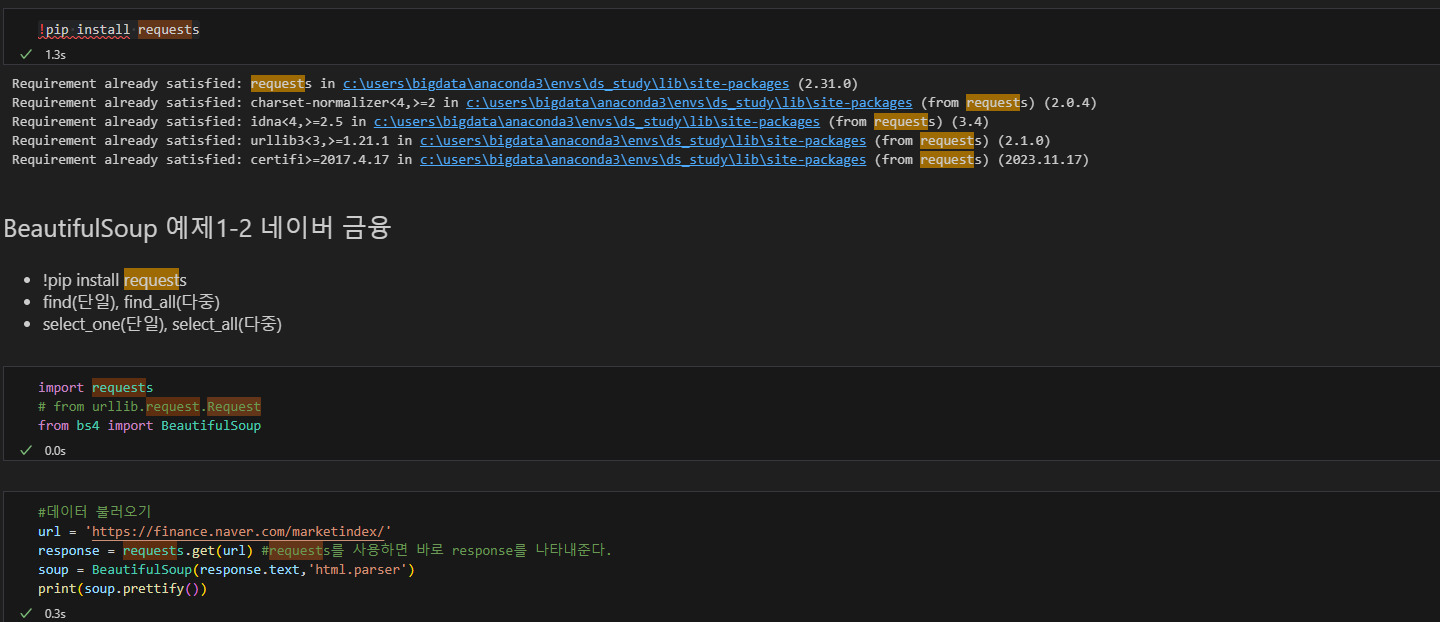1440x622 pixels.
Task: Click the '!pip install requests' markdown bullet
Action: click(x=115, y=280)
